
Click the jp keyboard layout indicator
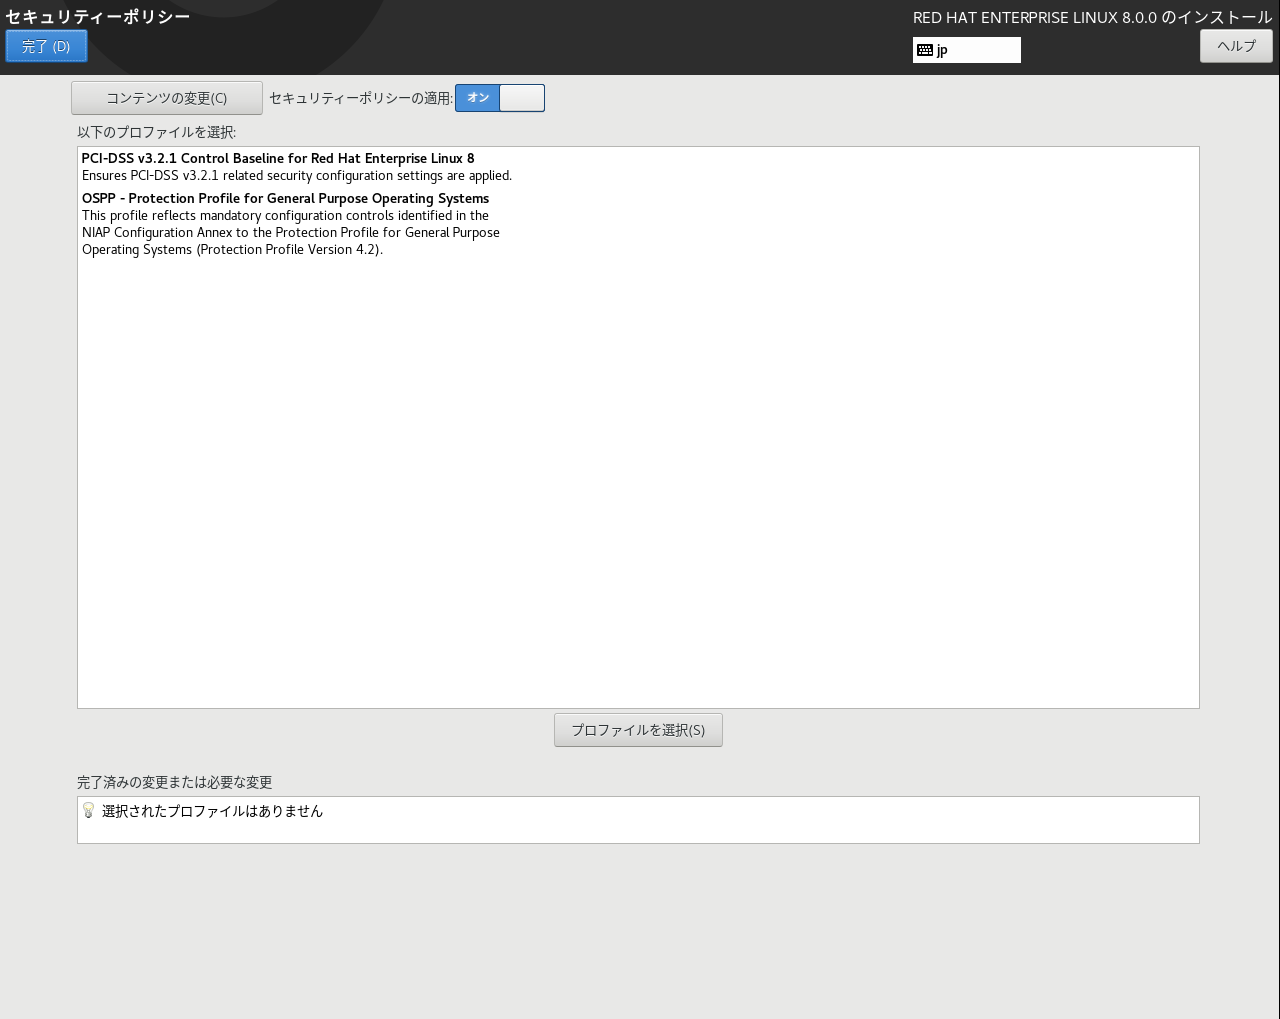pos(967,50)
